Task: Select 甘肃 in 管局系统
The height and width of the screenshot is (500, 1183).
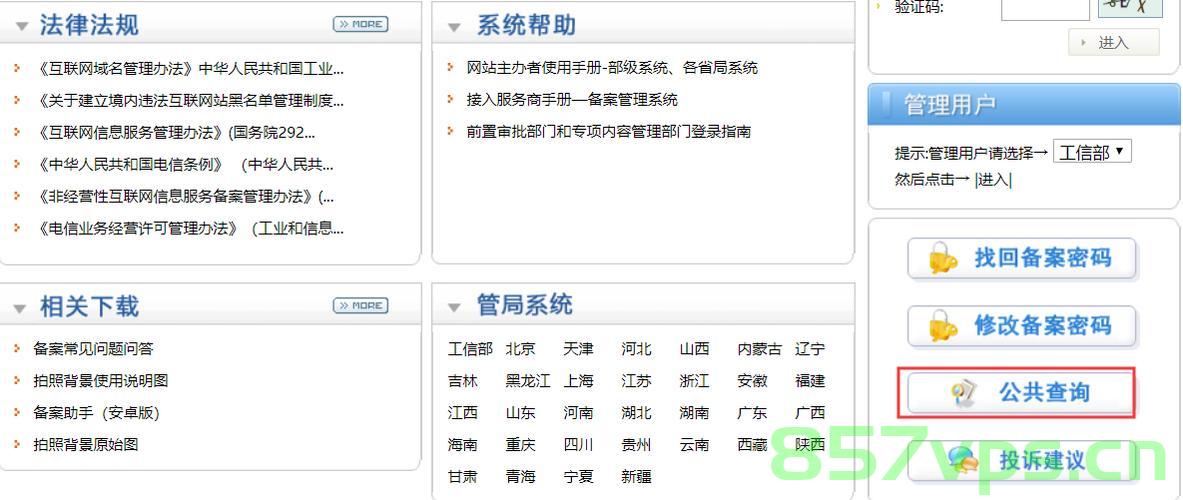Action: (462, 477)
